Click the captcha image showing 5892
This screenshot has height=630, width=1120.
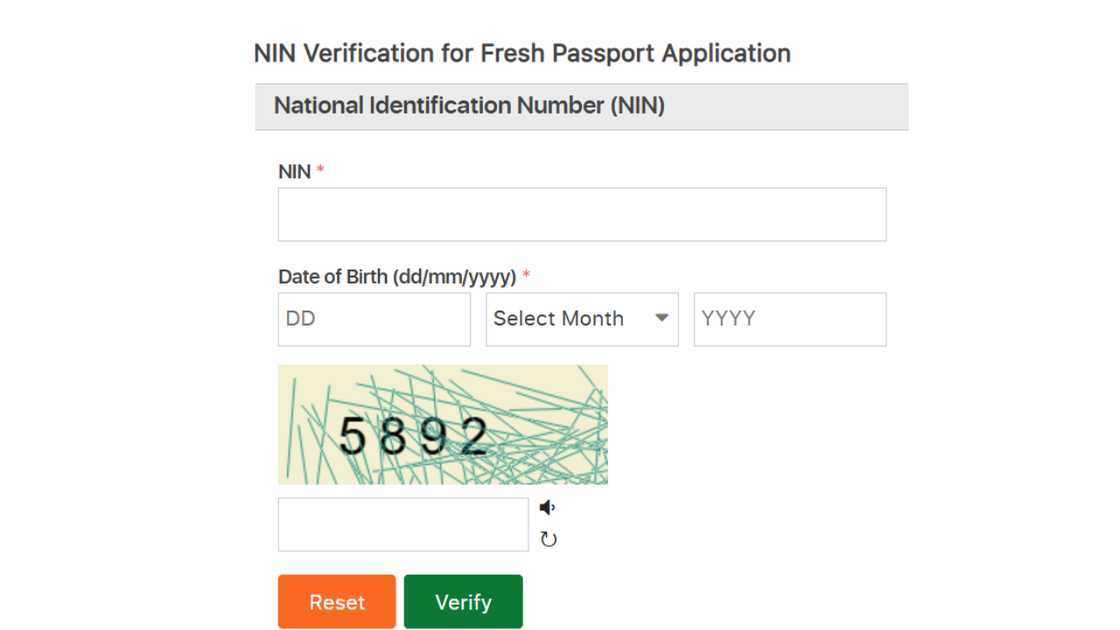(443, 424)
